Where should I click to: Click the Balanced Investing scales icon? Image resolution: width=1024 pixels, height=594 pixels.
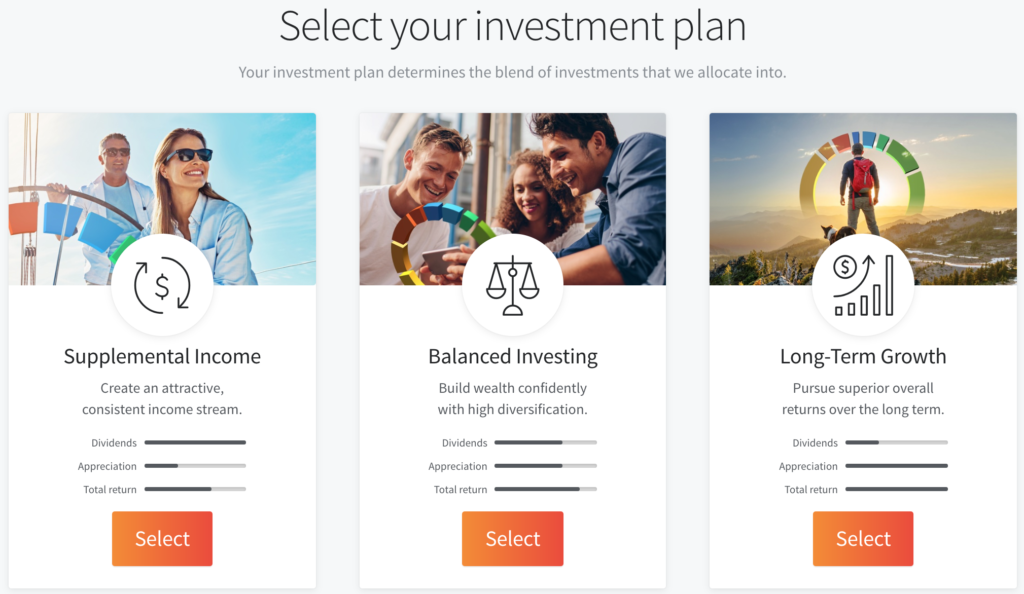[x=512, y=285]
